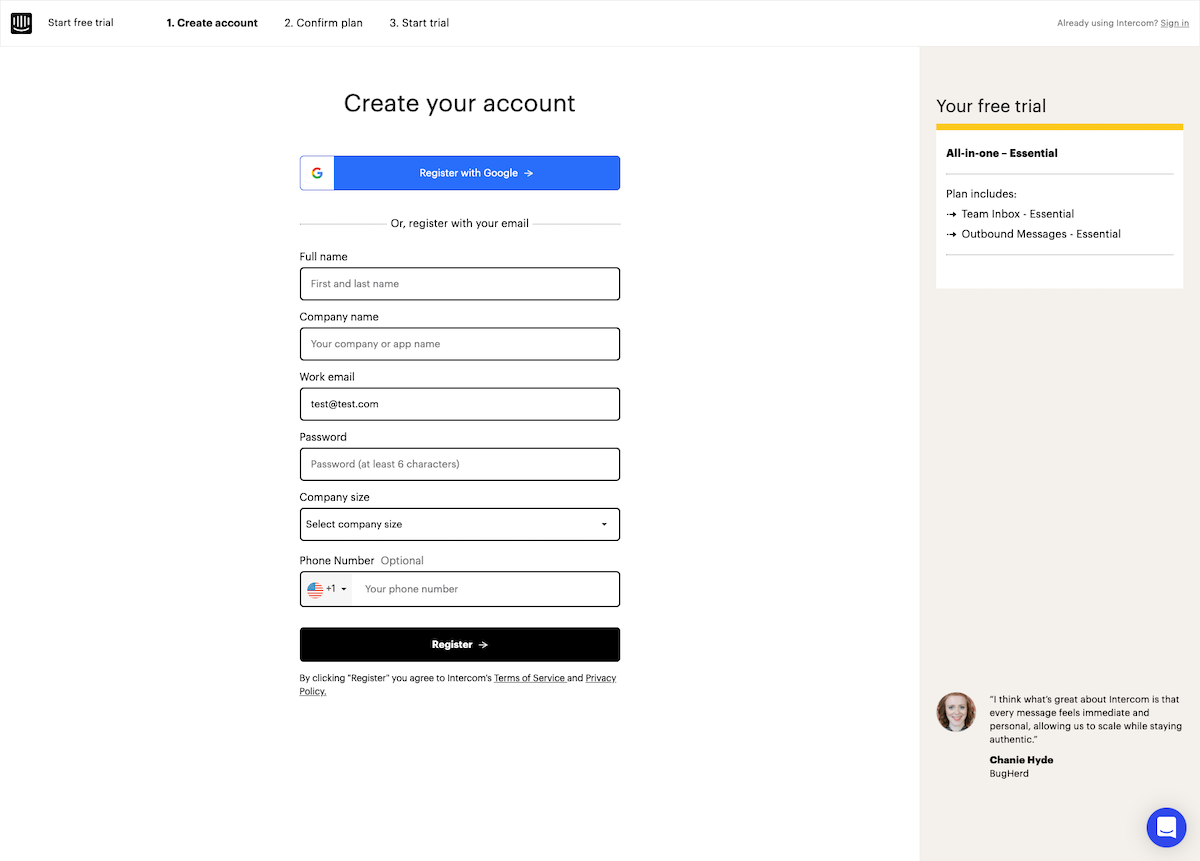The width and height of the screenshot is (1200, 861).
Task: Click the BugHerd company text
Action: (1009, 774)
